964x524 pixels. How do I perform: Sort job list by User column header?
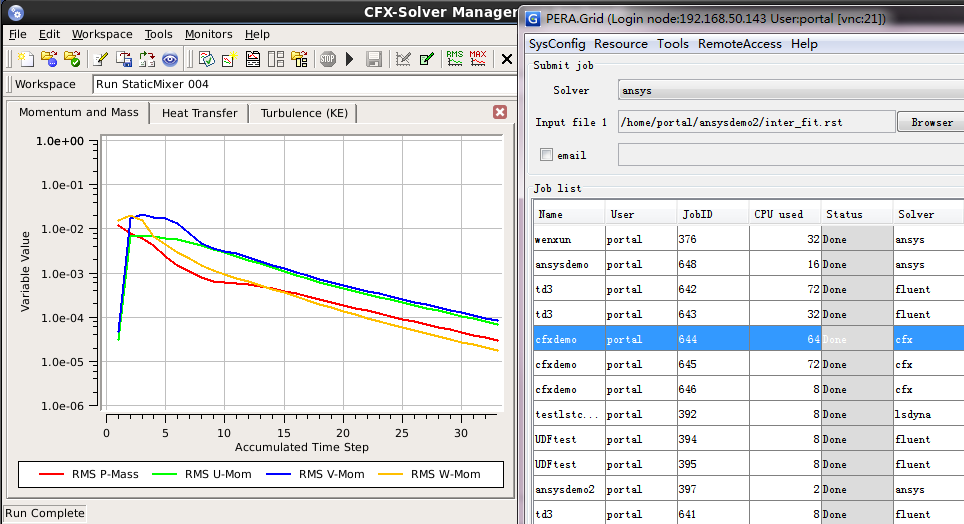(x=641, y=214)
